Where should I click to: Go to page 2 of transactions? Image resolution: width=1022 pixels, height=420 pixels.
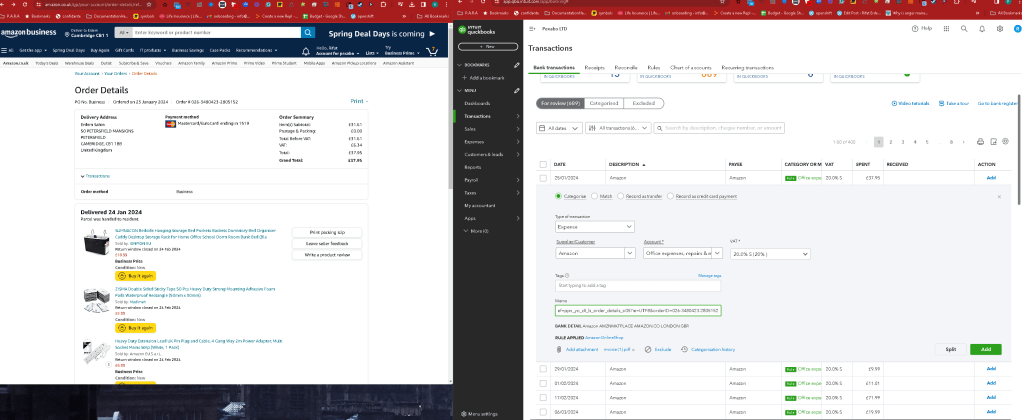click(892, 142)
